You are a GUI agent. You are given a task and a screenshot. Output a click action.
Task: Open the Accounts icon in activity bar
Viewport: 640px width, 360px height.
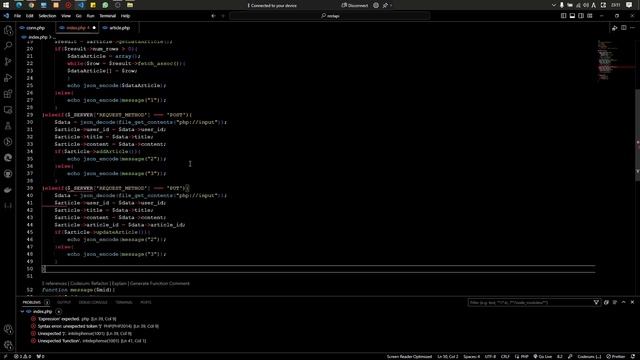(8, 329)
